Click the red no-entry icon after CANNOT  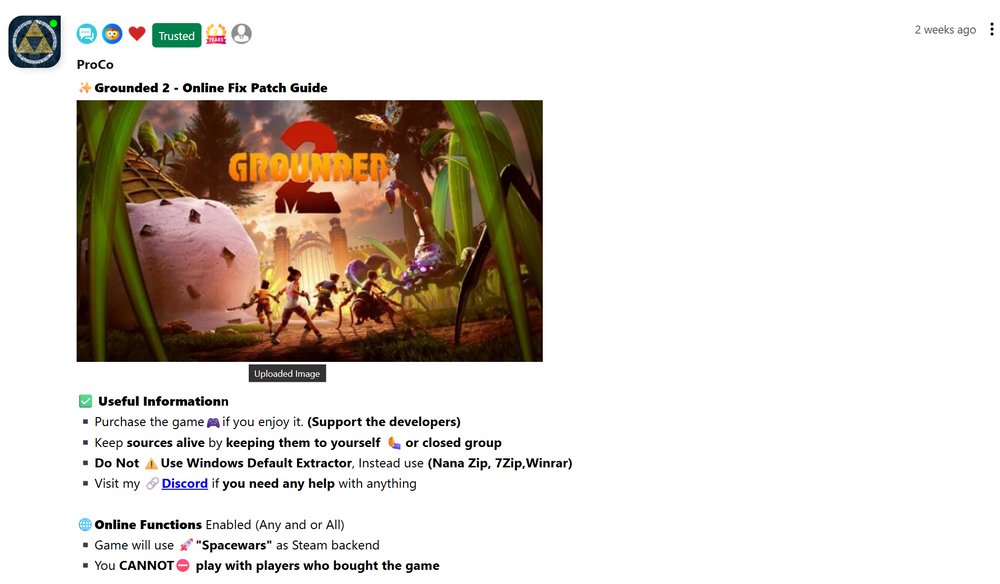(183, 566)
